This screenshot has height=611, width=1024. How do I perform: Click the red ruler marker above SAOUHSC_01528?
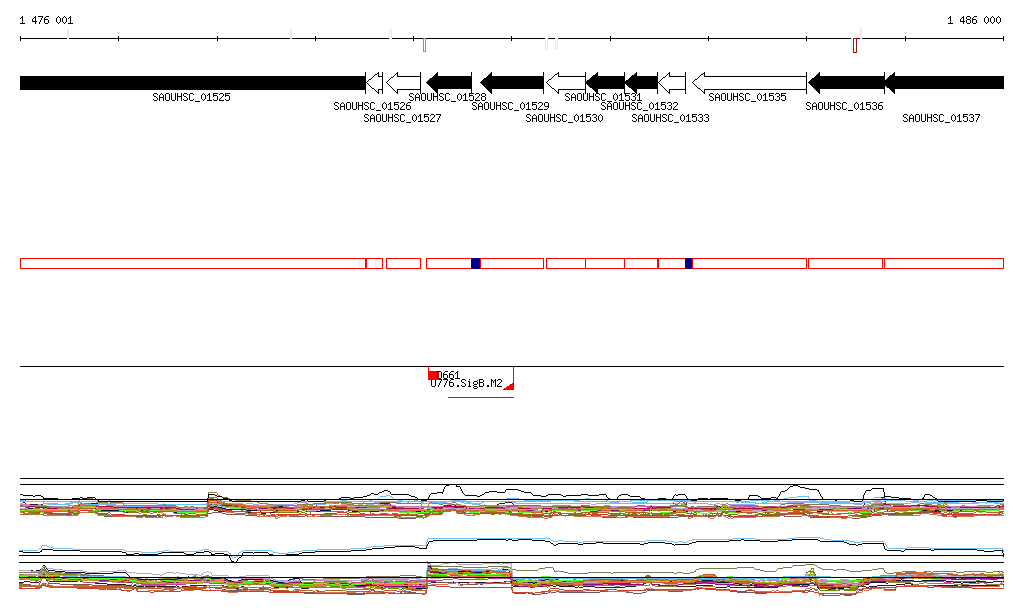click(424, 45)
